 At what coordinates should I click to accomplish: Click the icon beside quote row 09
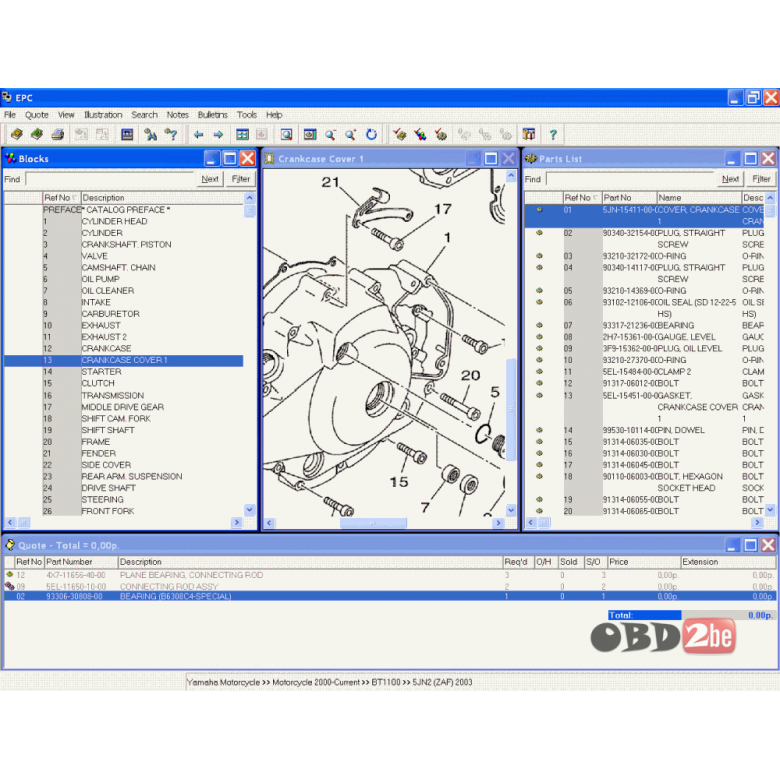[9, 586]
